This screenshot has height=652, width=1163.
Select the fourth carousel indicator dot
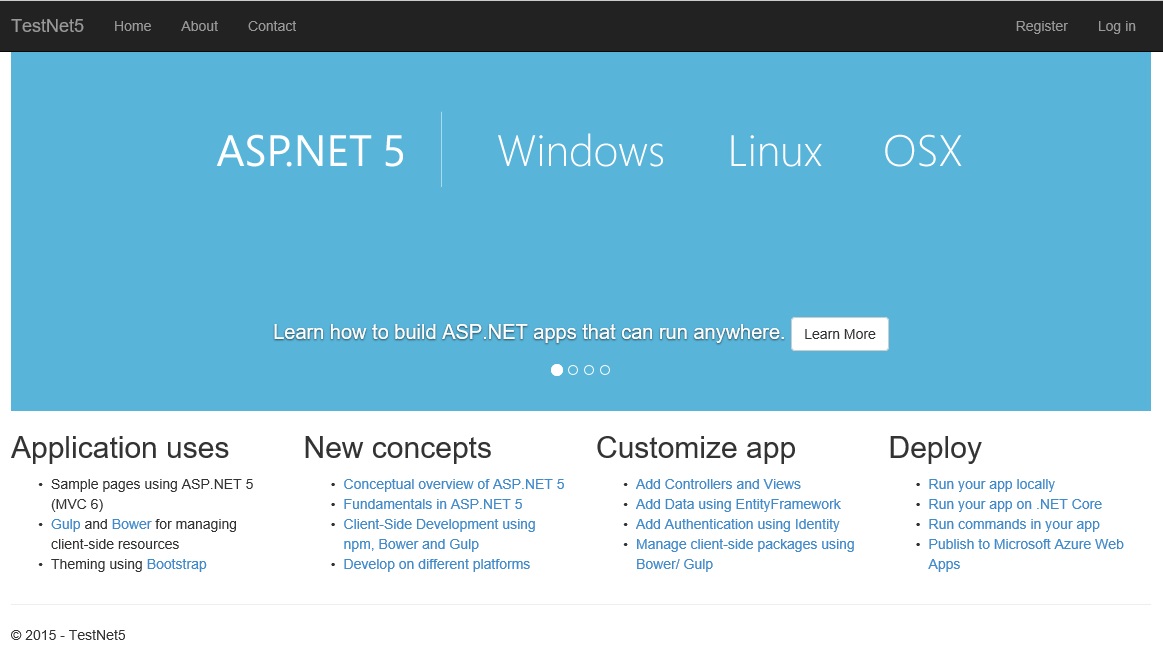[x=605, y=369]
